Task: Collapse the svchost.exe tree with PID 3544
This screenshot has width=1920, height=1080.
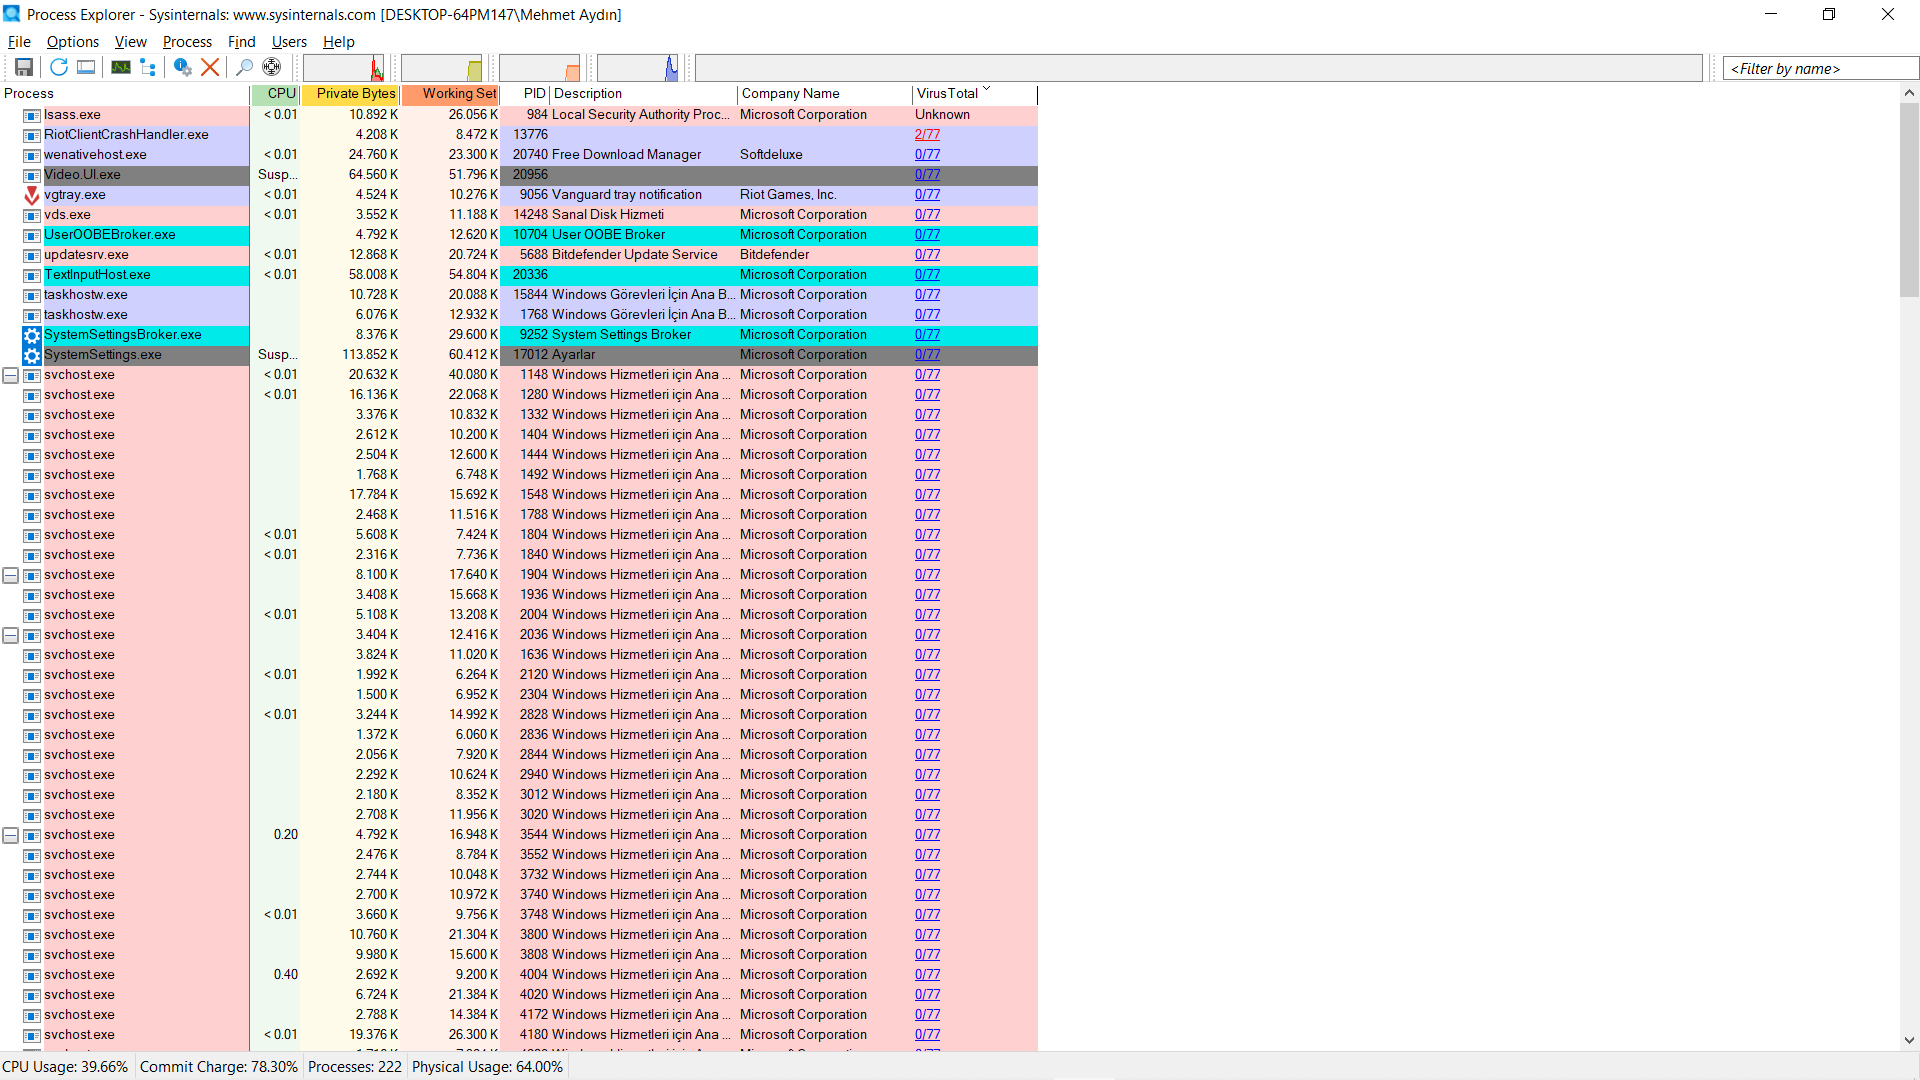Action: click(x=11, y=835)
